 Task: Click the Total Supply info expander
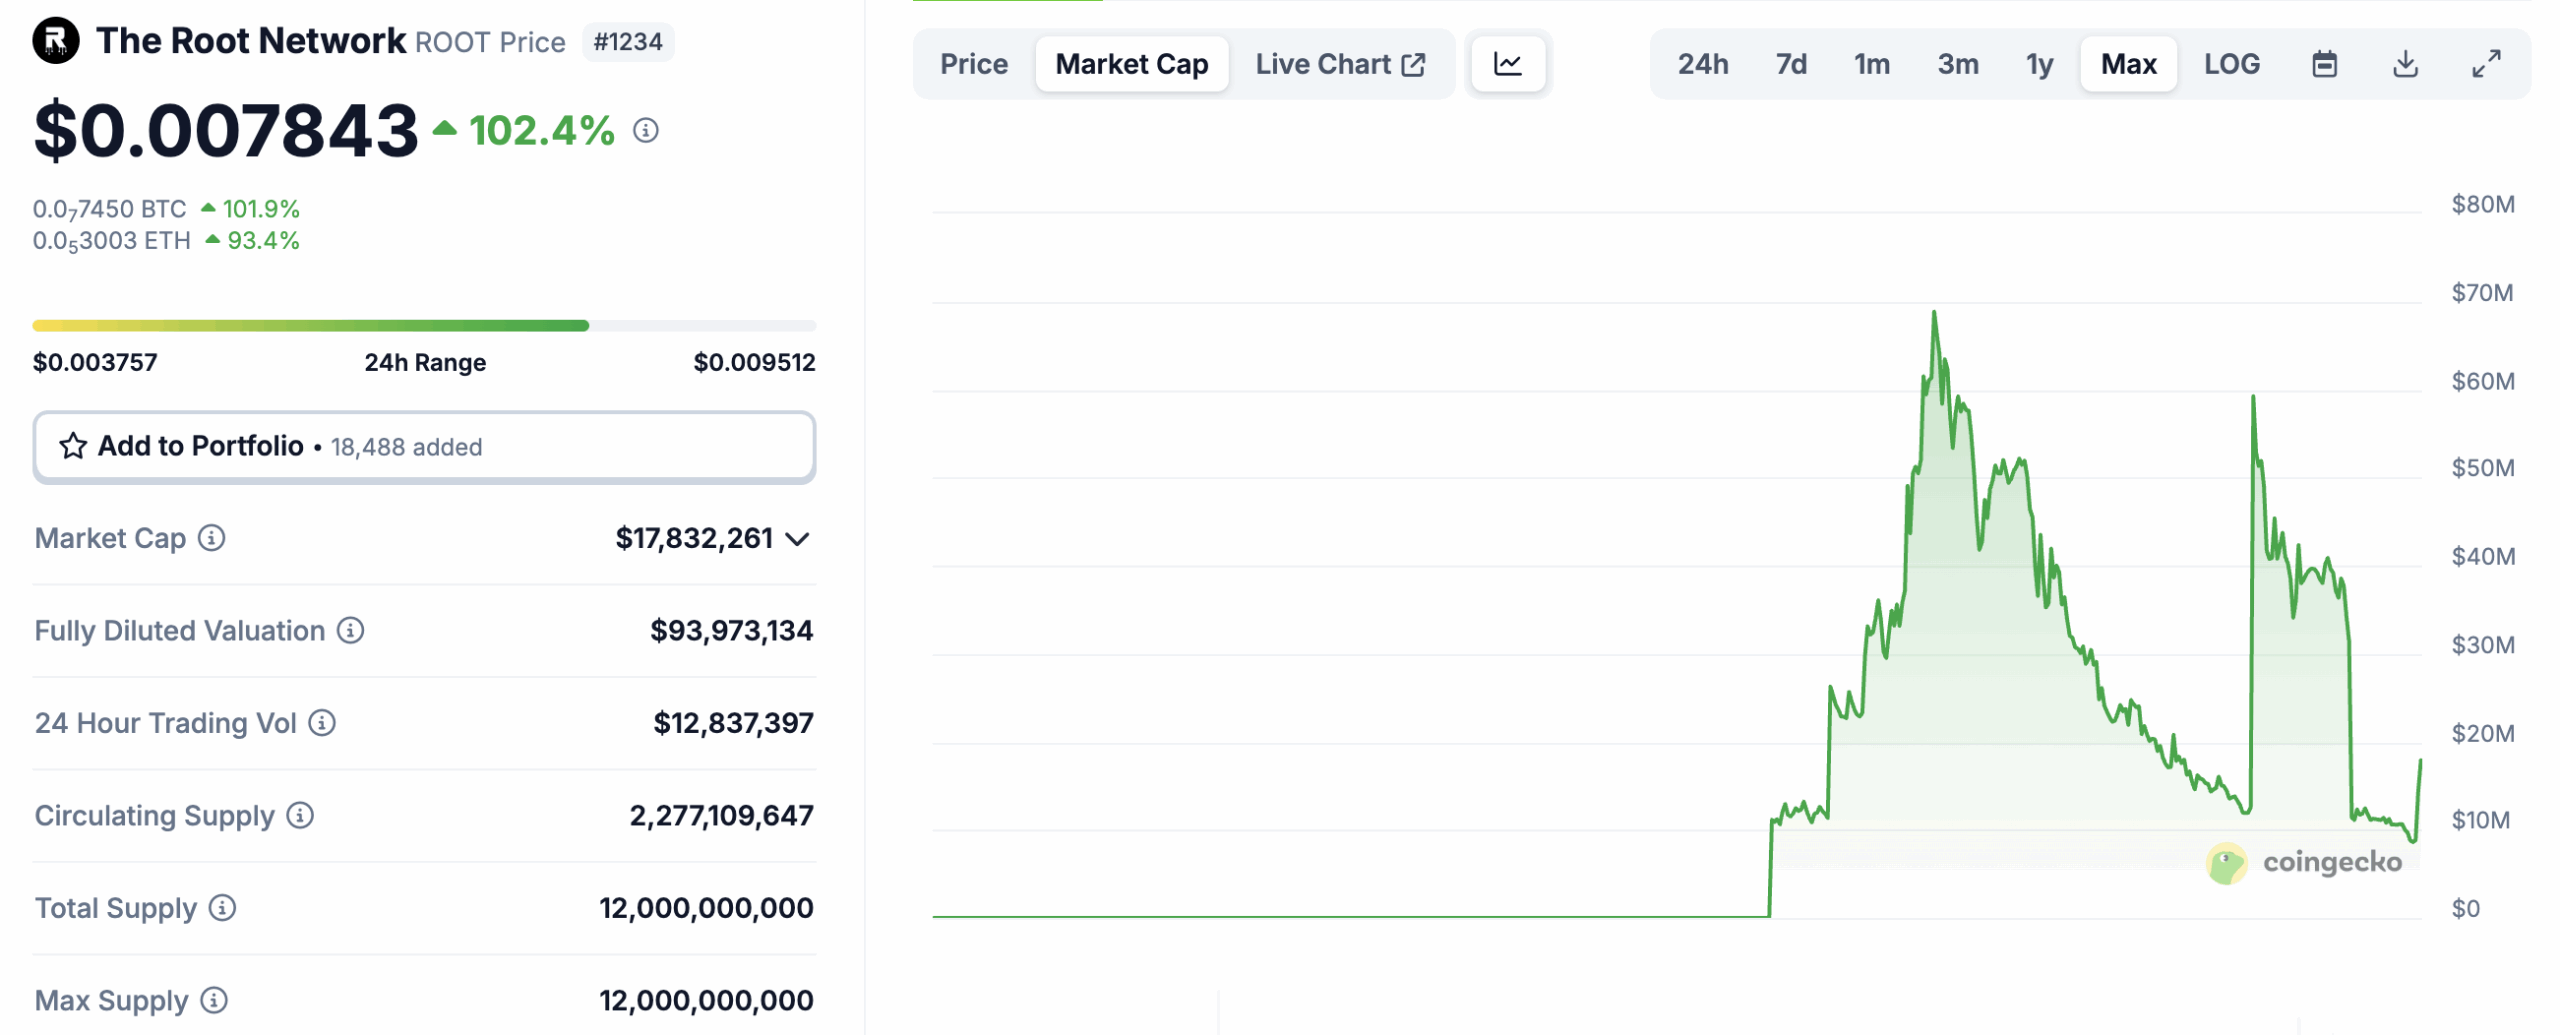(221, 909)
